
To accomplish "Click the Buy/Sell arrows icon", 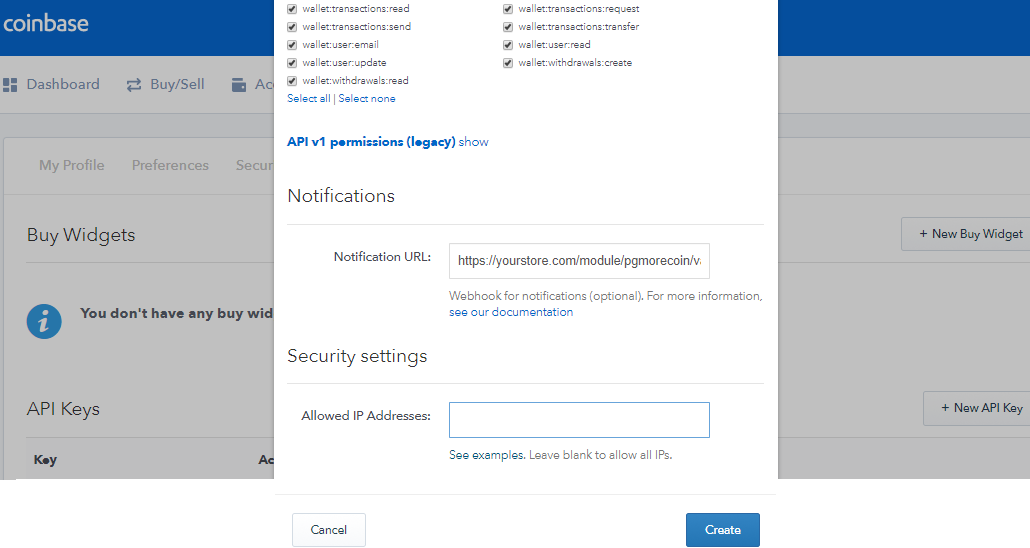I will (x=134, y=85).
